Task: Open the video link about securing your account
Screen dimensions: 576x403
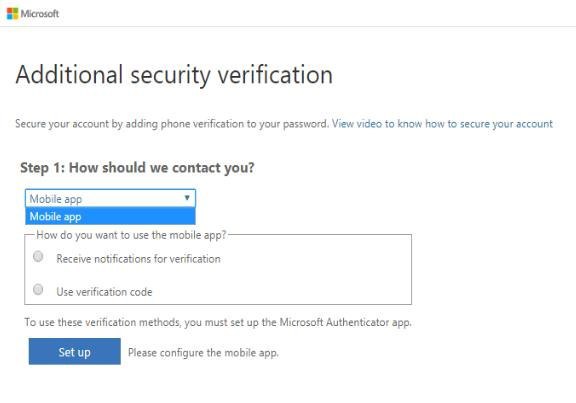Action: (442, 124)
